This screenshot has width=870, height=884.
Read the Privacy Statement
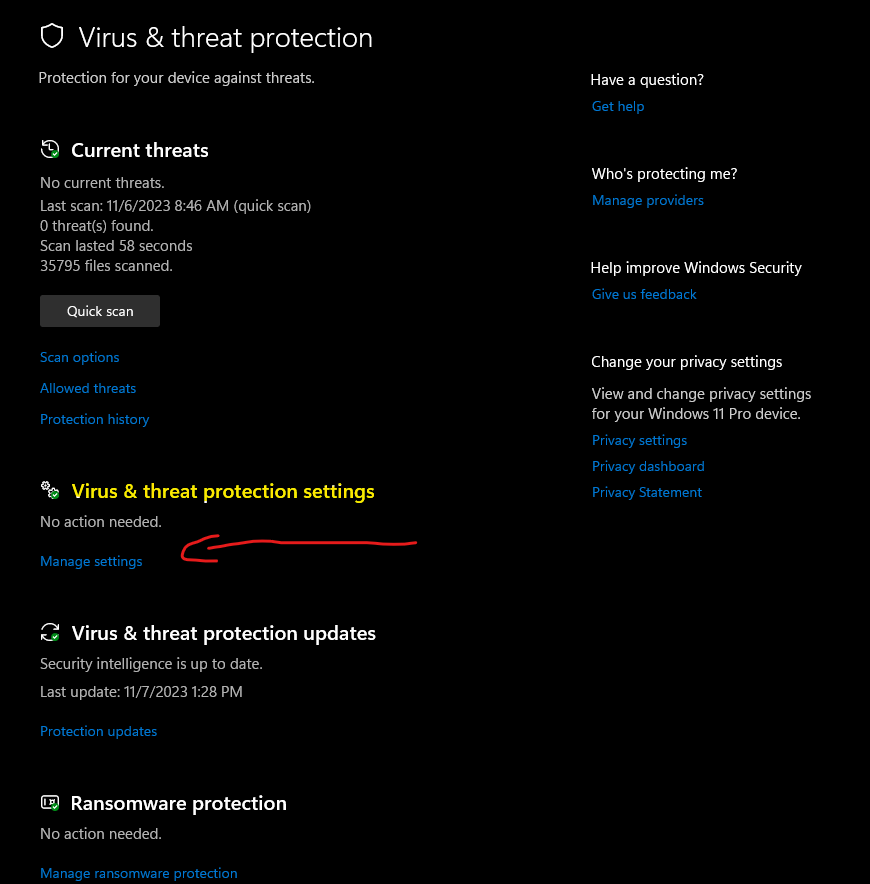click(647, 492)
